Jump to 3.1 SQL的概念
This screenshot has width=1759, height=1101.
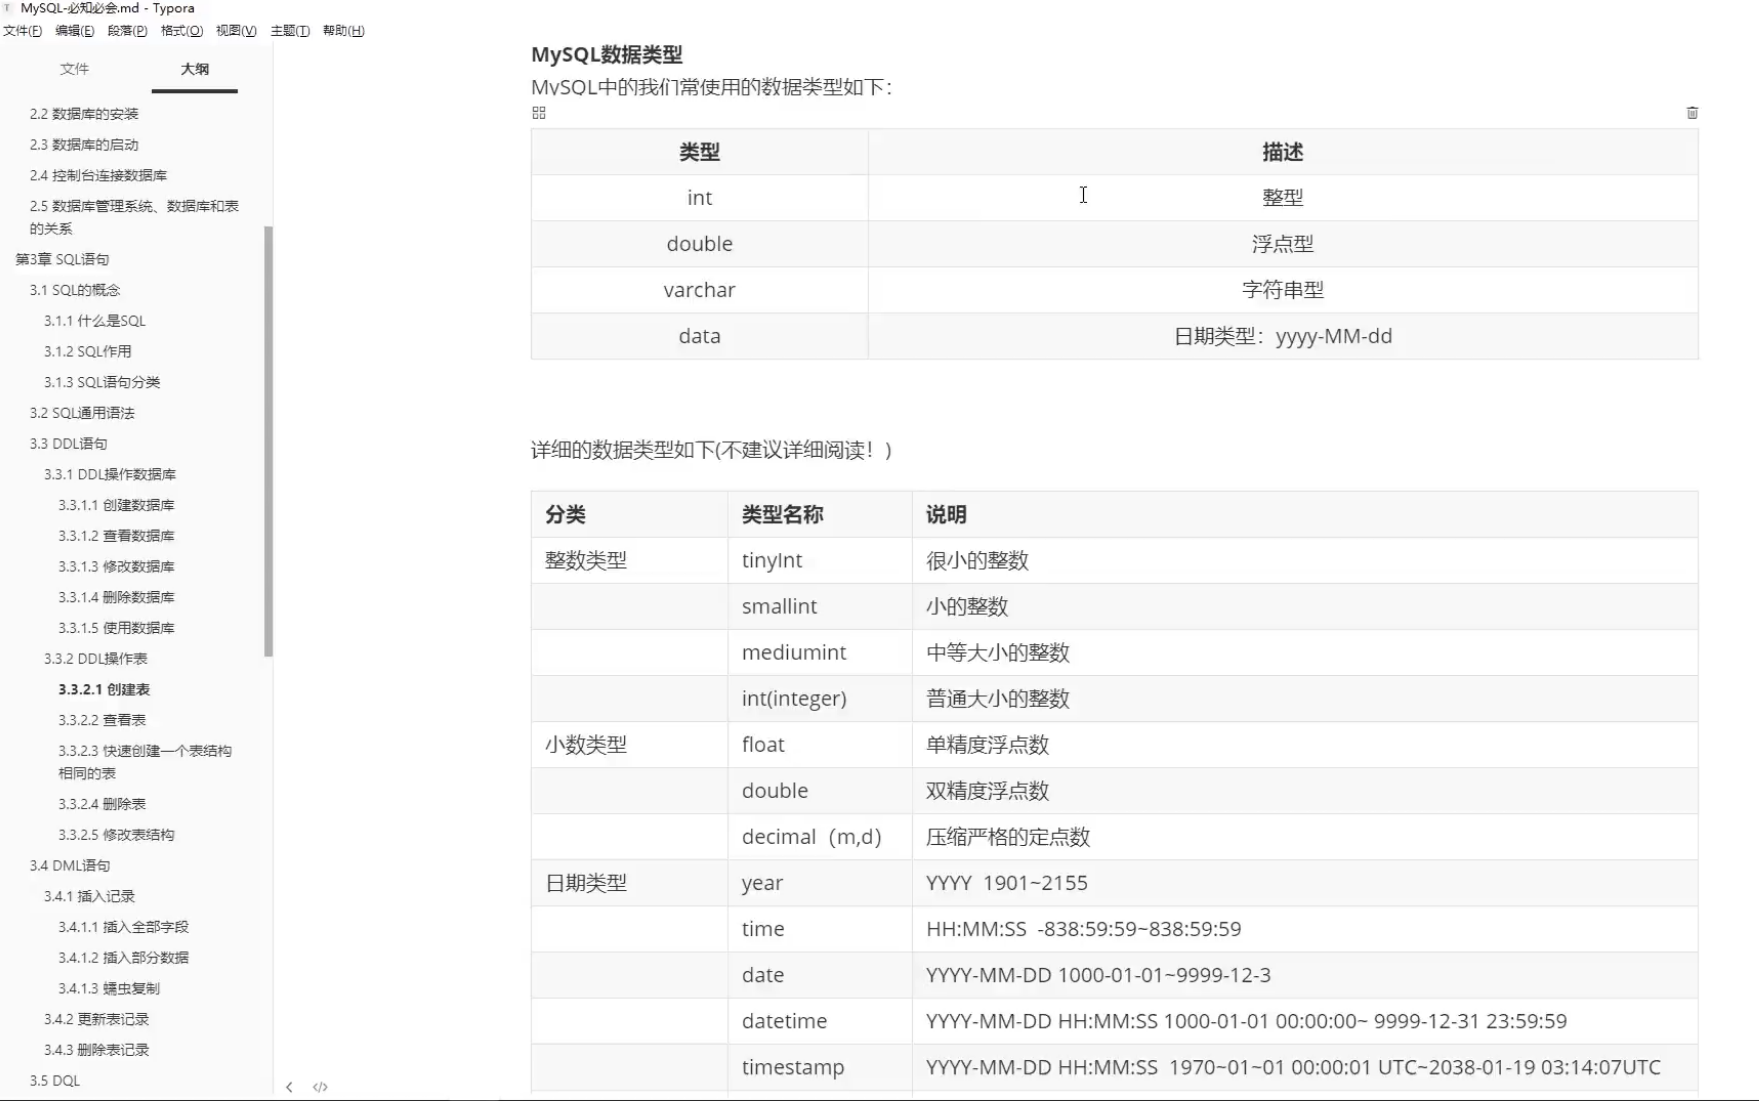(74, 291)
